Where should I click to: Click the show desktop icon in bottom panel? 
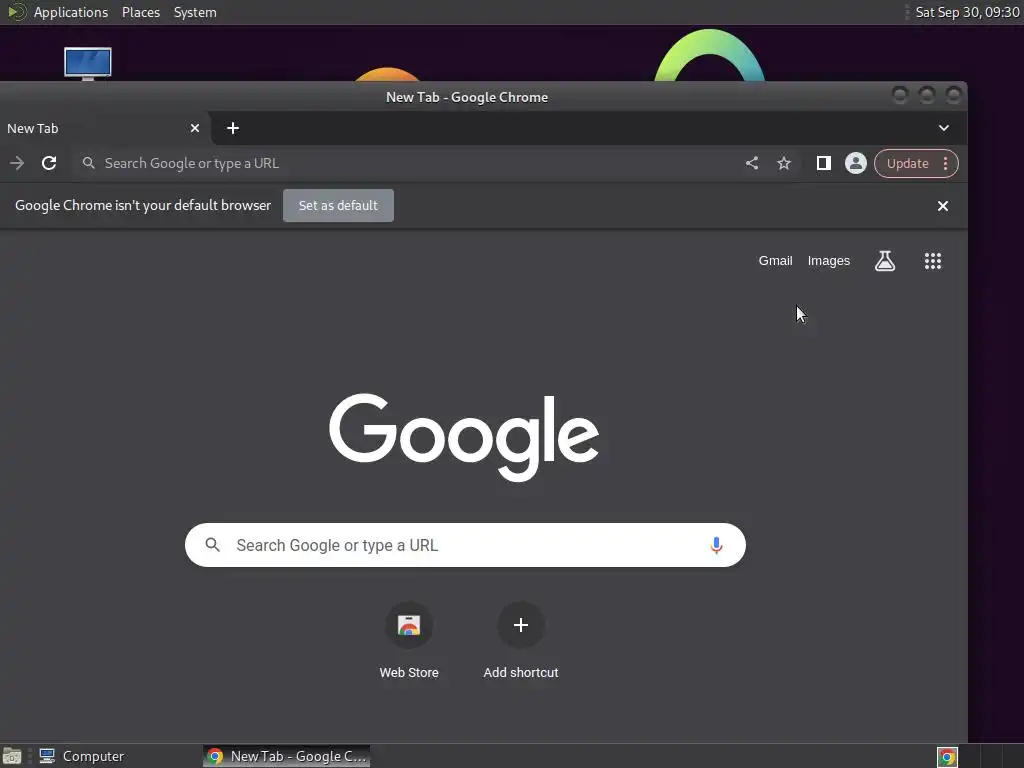tap(12, 756)
